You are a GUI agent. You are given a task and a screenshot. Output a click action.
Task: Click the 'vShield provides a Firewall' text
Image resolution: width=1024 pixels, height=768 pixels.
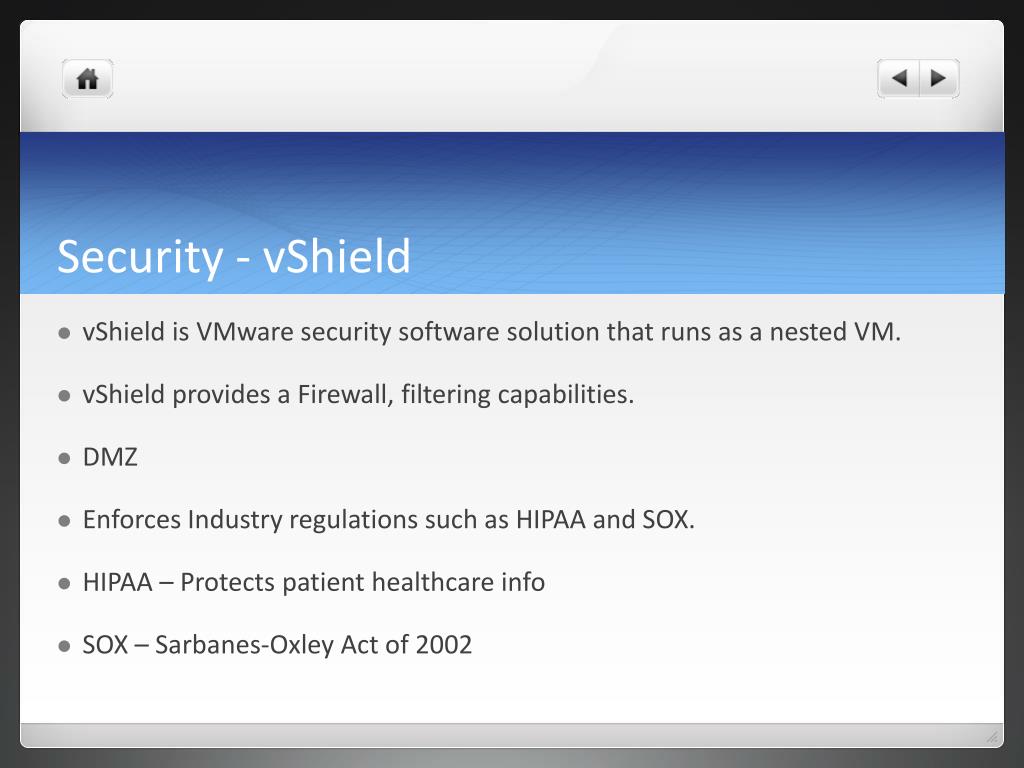click(358, 394)
